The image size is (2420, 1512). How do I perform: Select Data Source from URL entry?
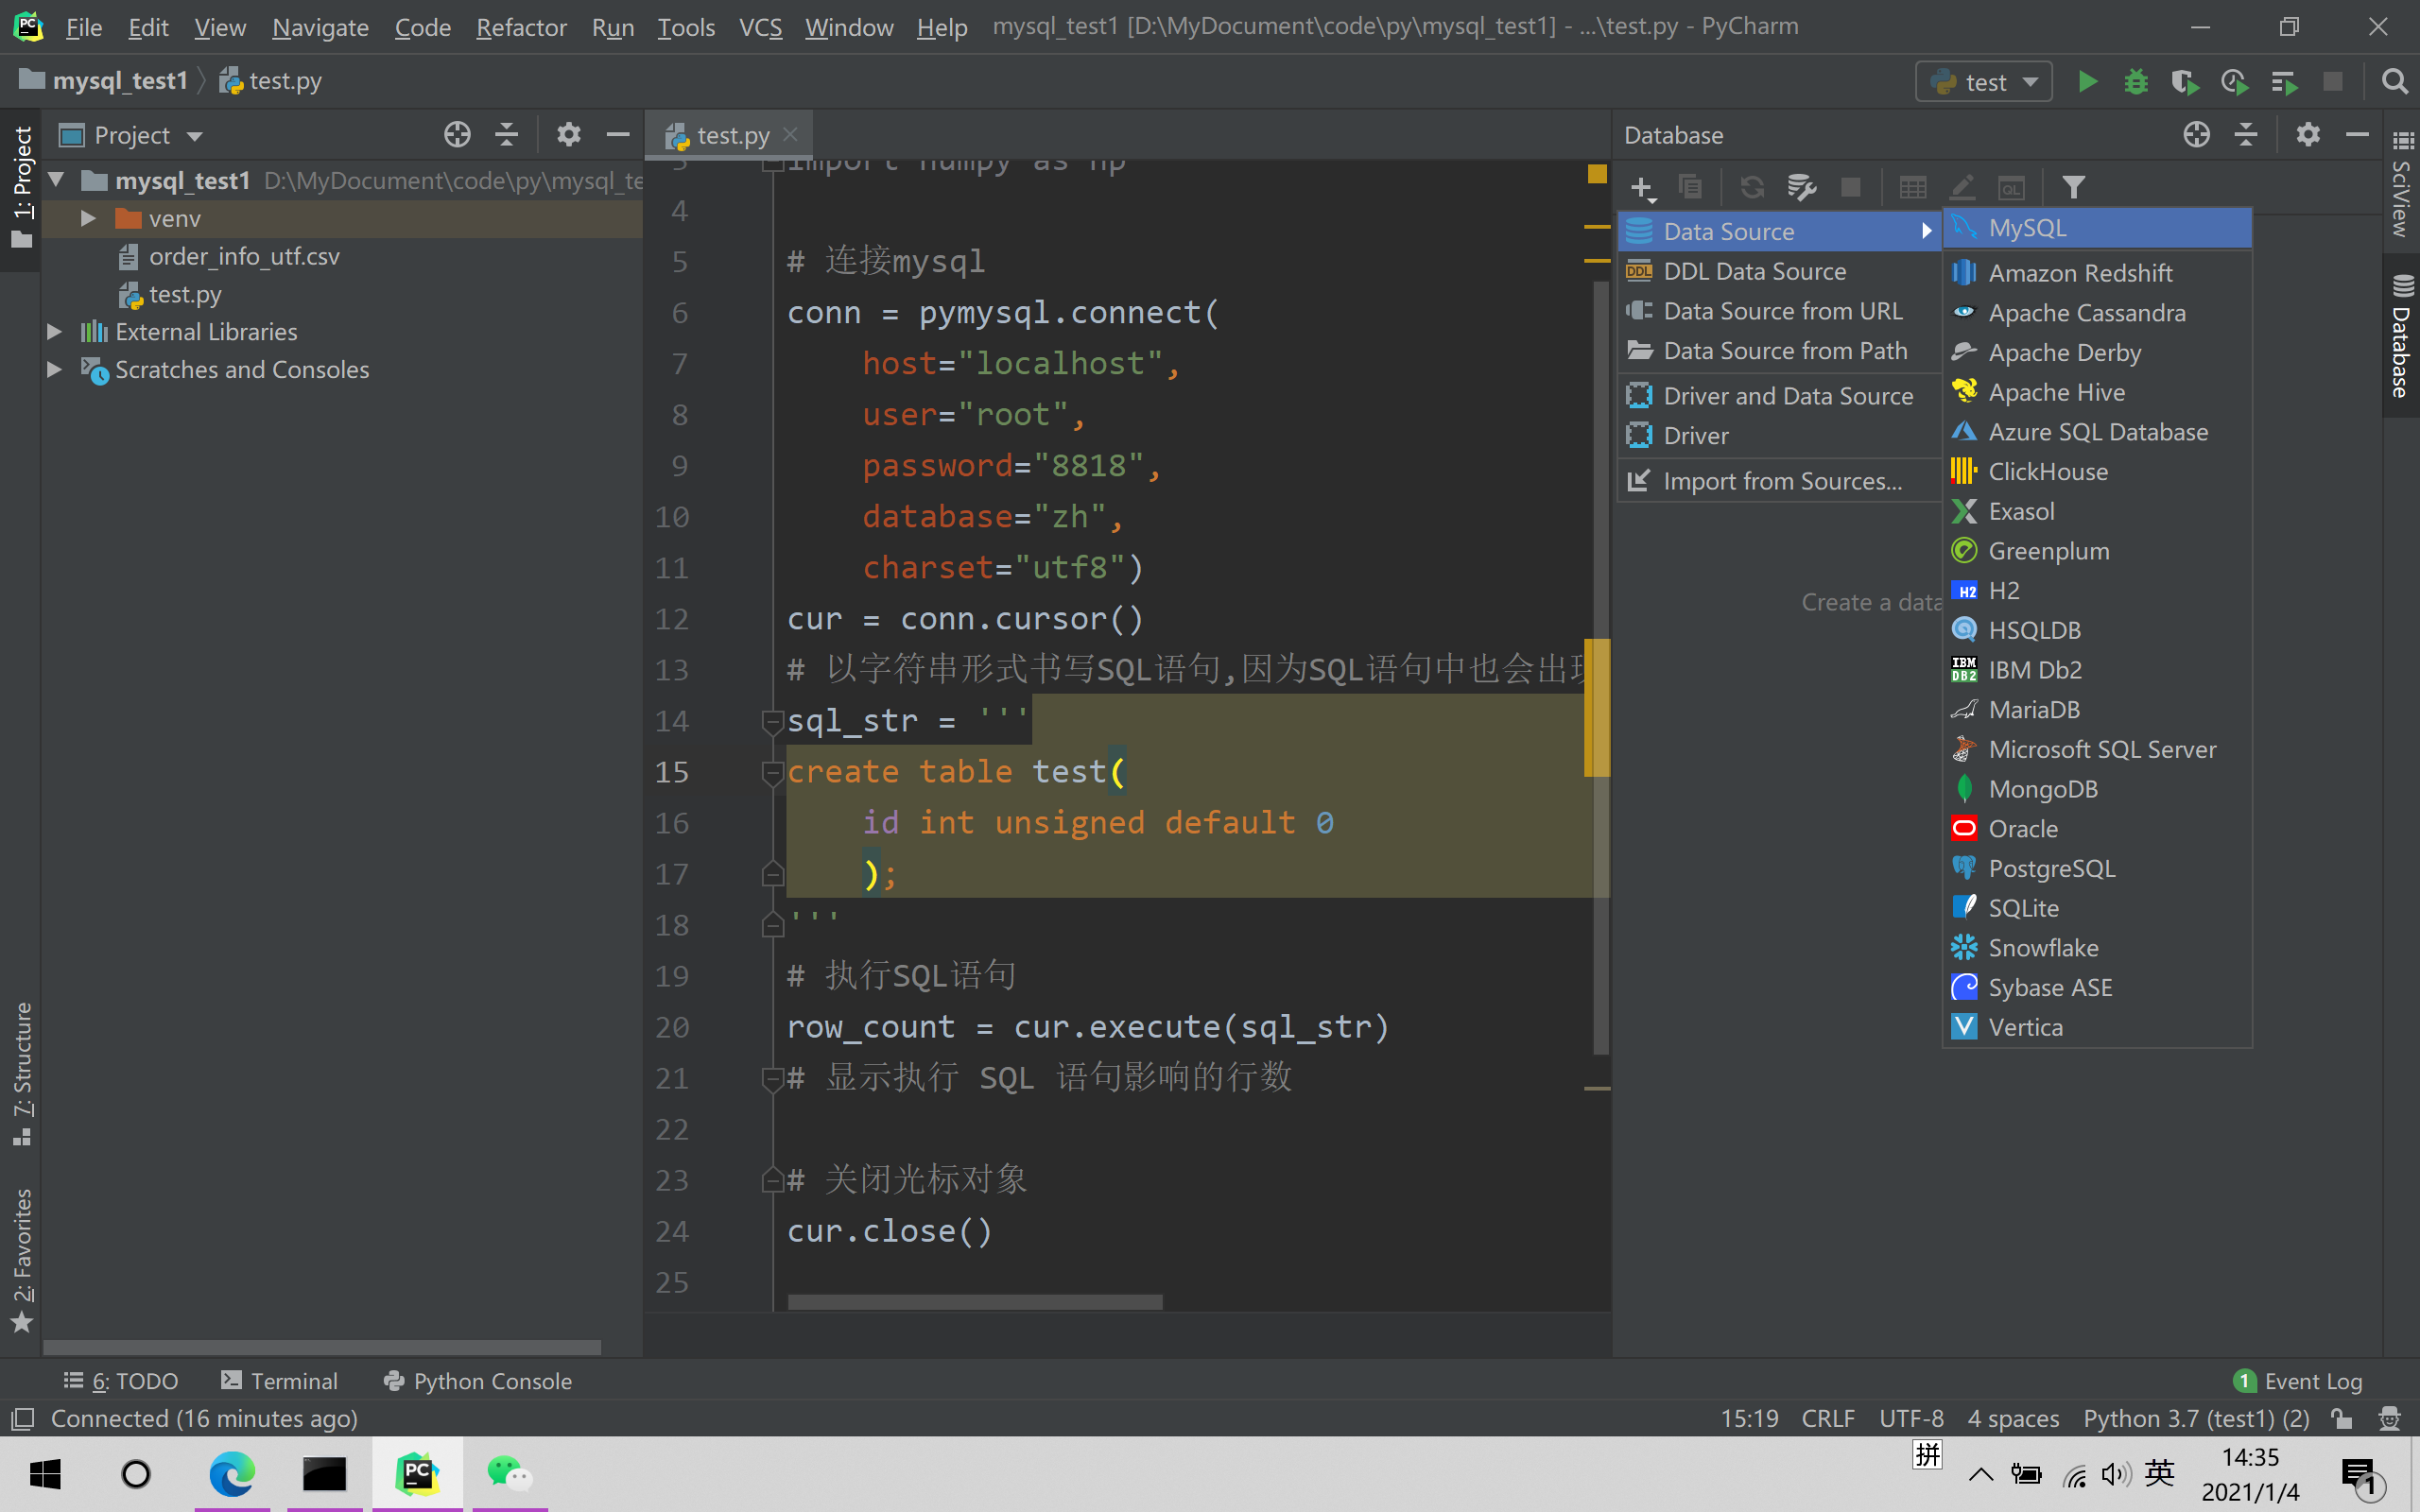tap(1778, 311)
